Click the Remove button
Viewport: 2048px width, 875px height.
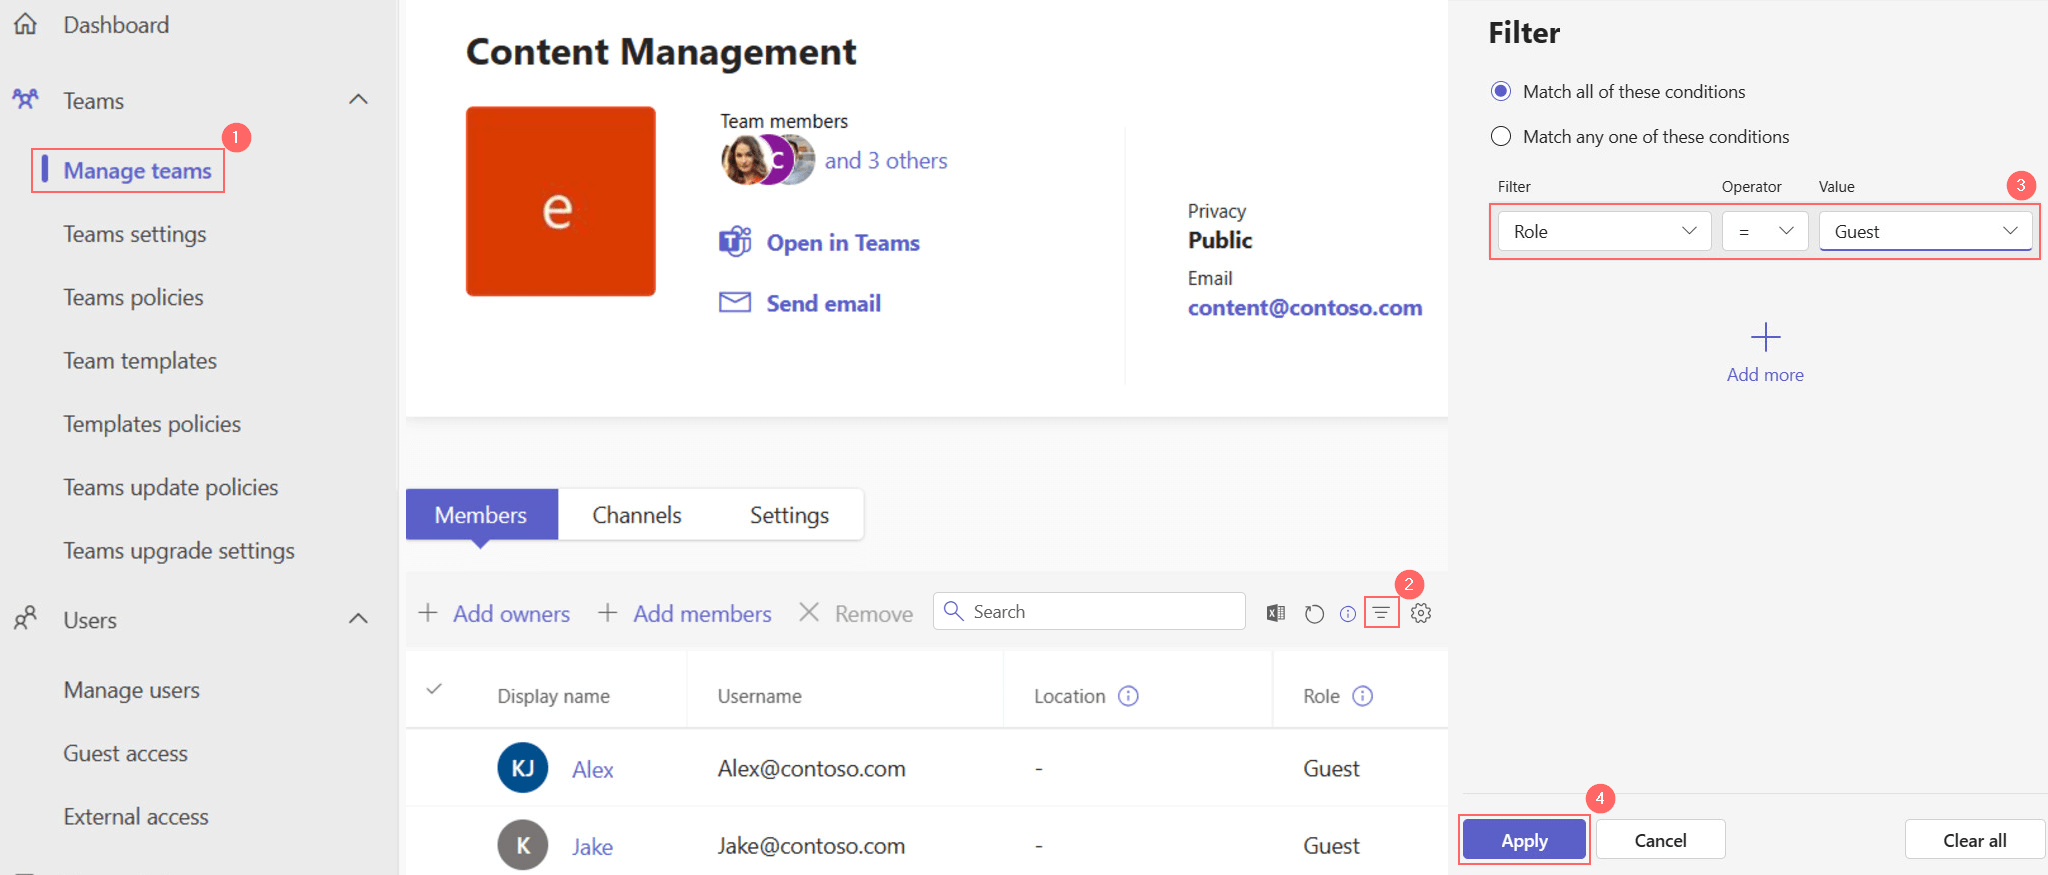874,613
